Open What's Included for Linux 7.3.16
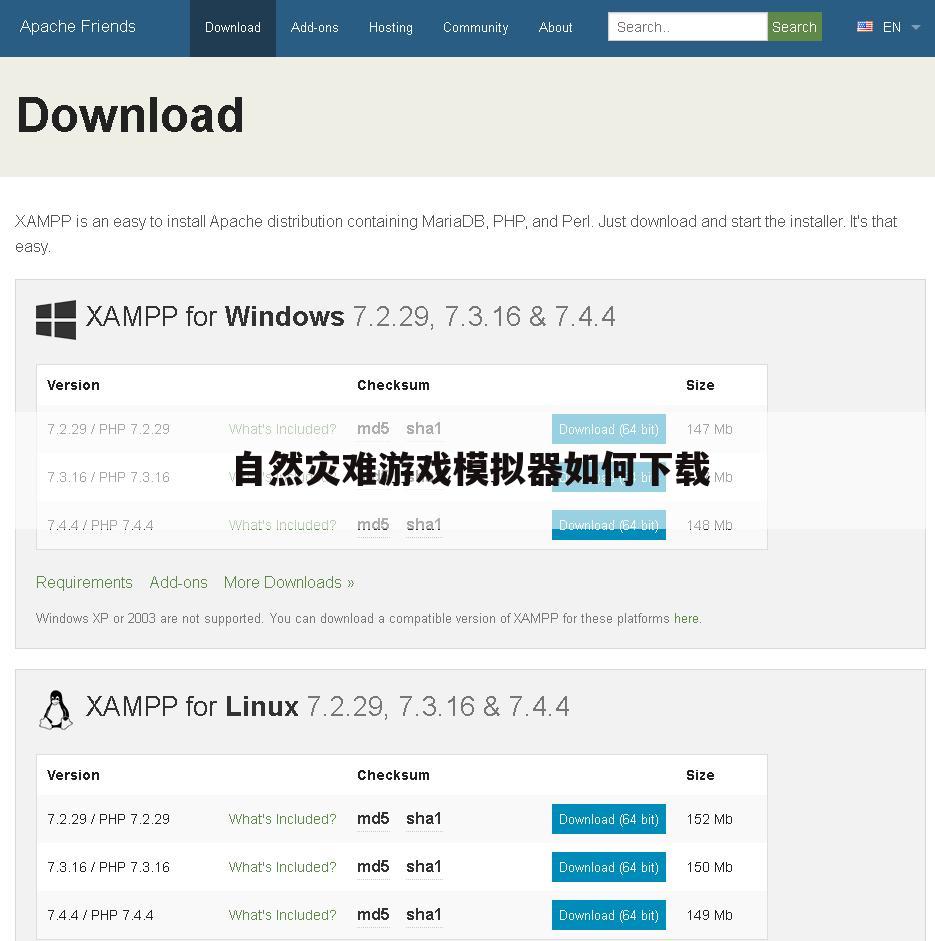Image resolution: width=935 pixels, height=941 pixels. (x=282, y=867)
